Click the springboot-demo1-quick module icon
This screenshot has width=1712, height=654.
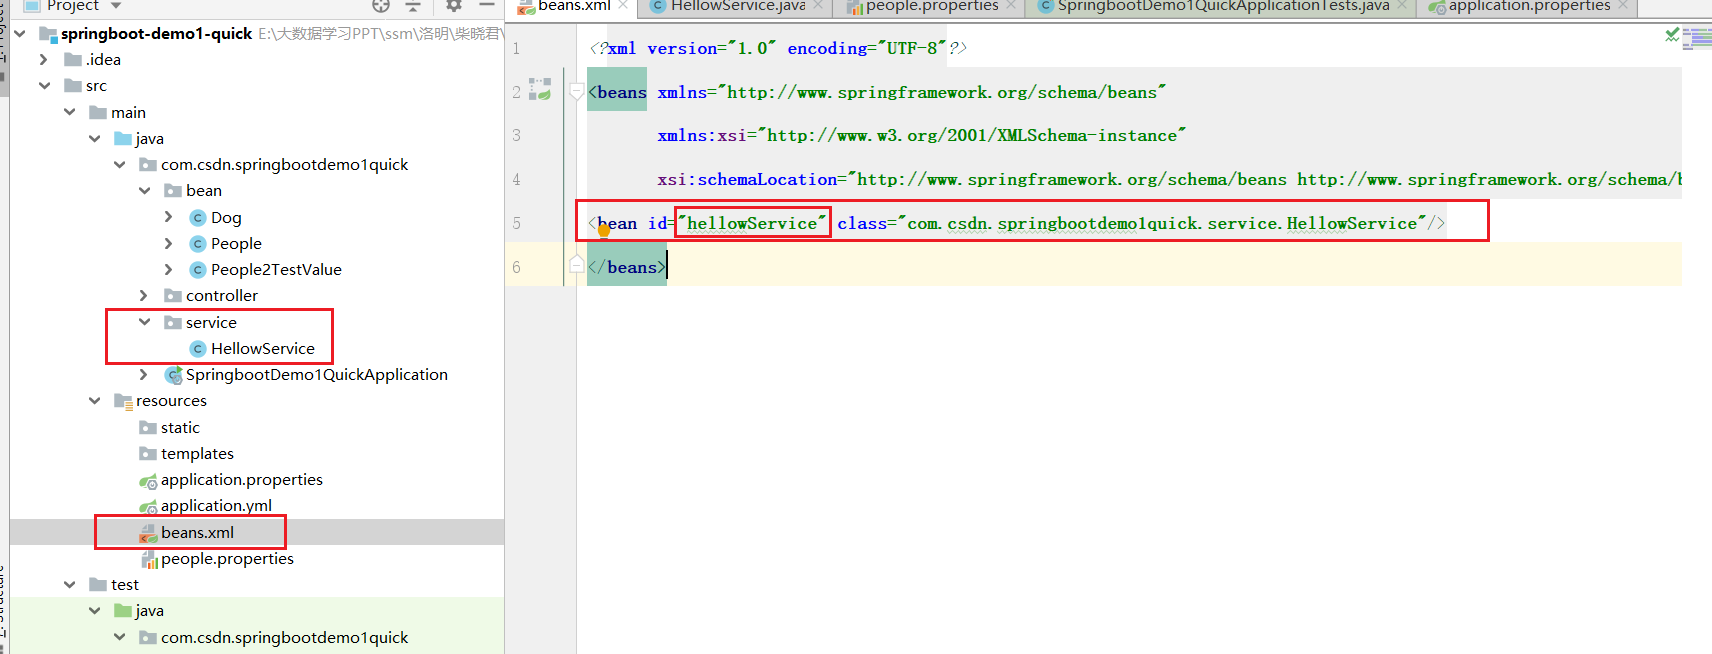(48, 34)
